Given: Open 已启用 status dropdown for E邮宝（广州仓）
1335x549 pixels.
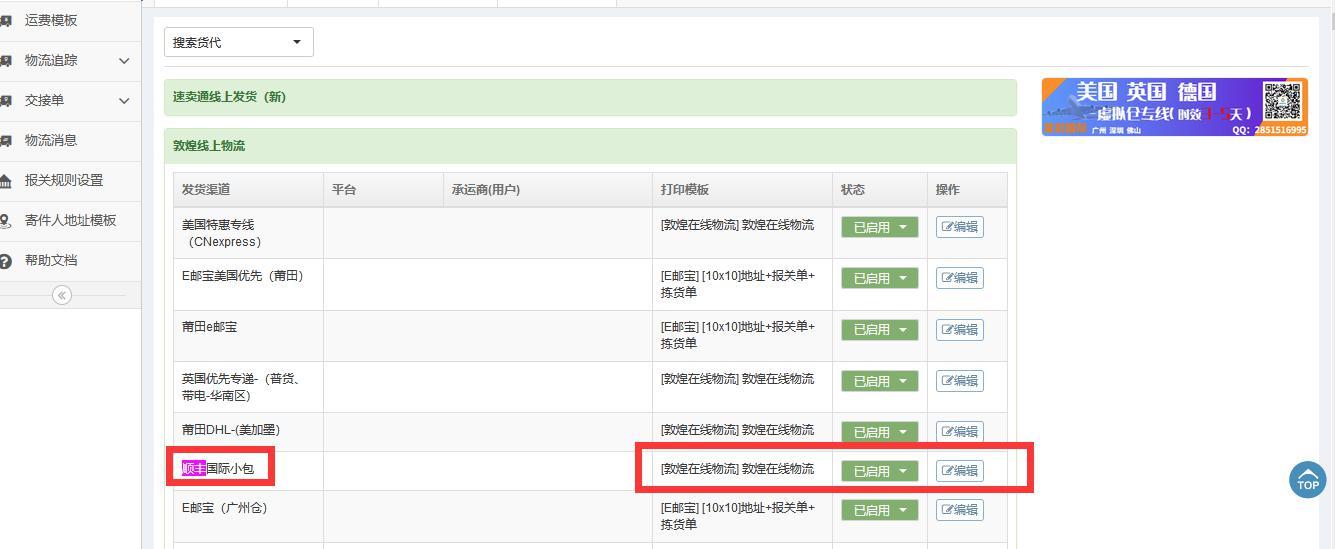Looking at the screenshot, I should click(879, 510).
